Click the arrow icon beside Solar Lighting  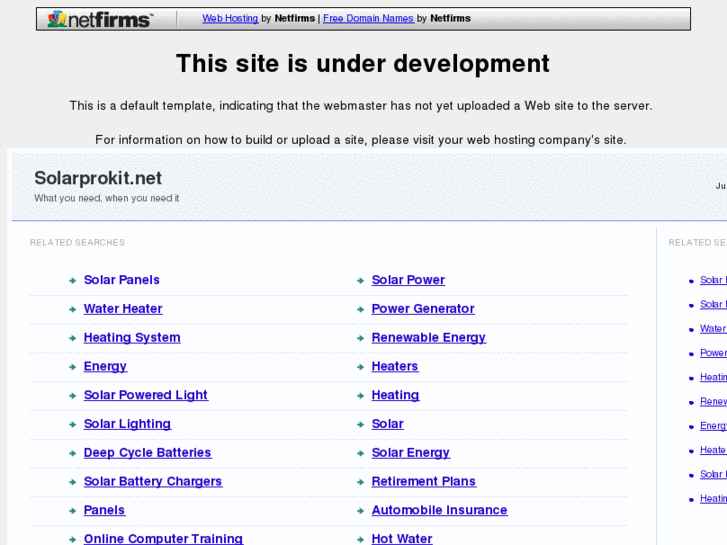(72, 424)
